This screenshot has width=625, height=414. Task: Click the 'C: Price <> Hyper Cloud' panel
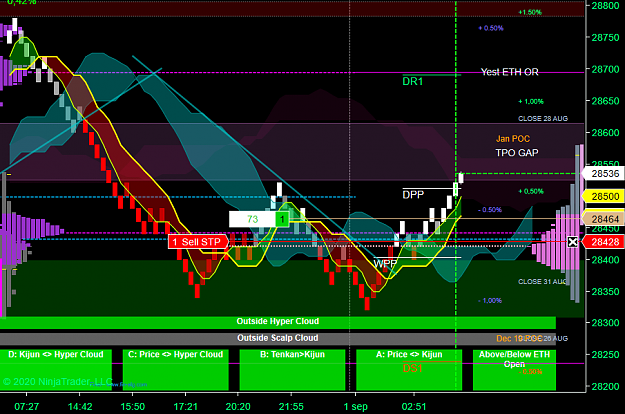175,370
